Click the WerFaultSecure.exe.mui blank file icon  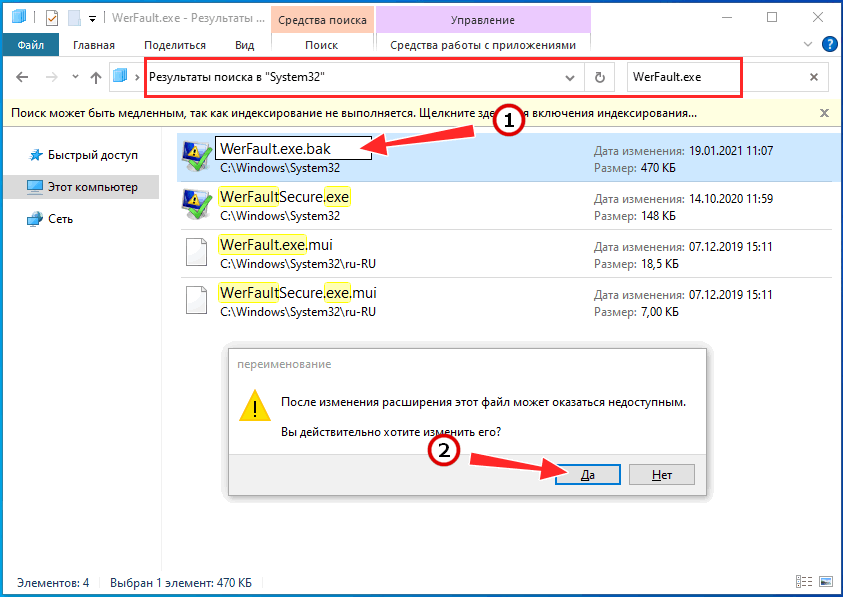[x=196, y=300]
